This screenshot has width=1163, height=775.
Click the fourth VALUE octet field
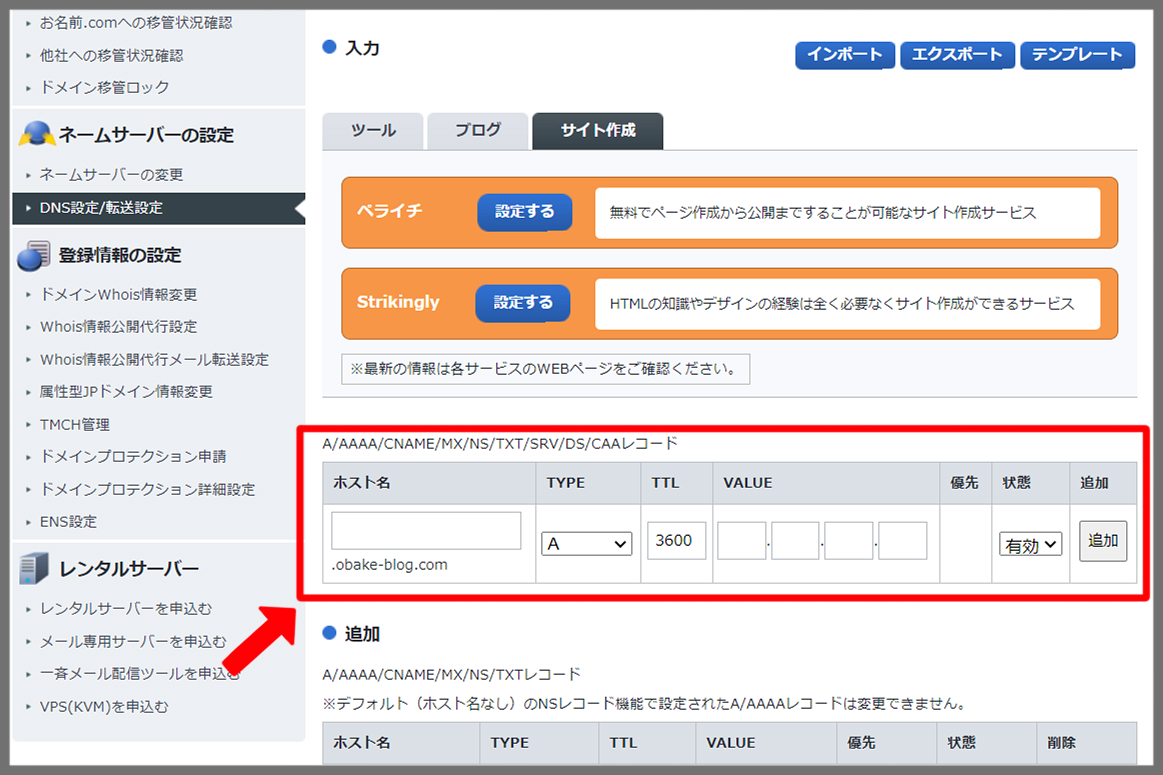[x=903, y=541]
